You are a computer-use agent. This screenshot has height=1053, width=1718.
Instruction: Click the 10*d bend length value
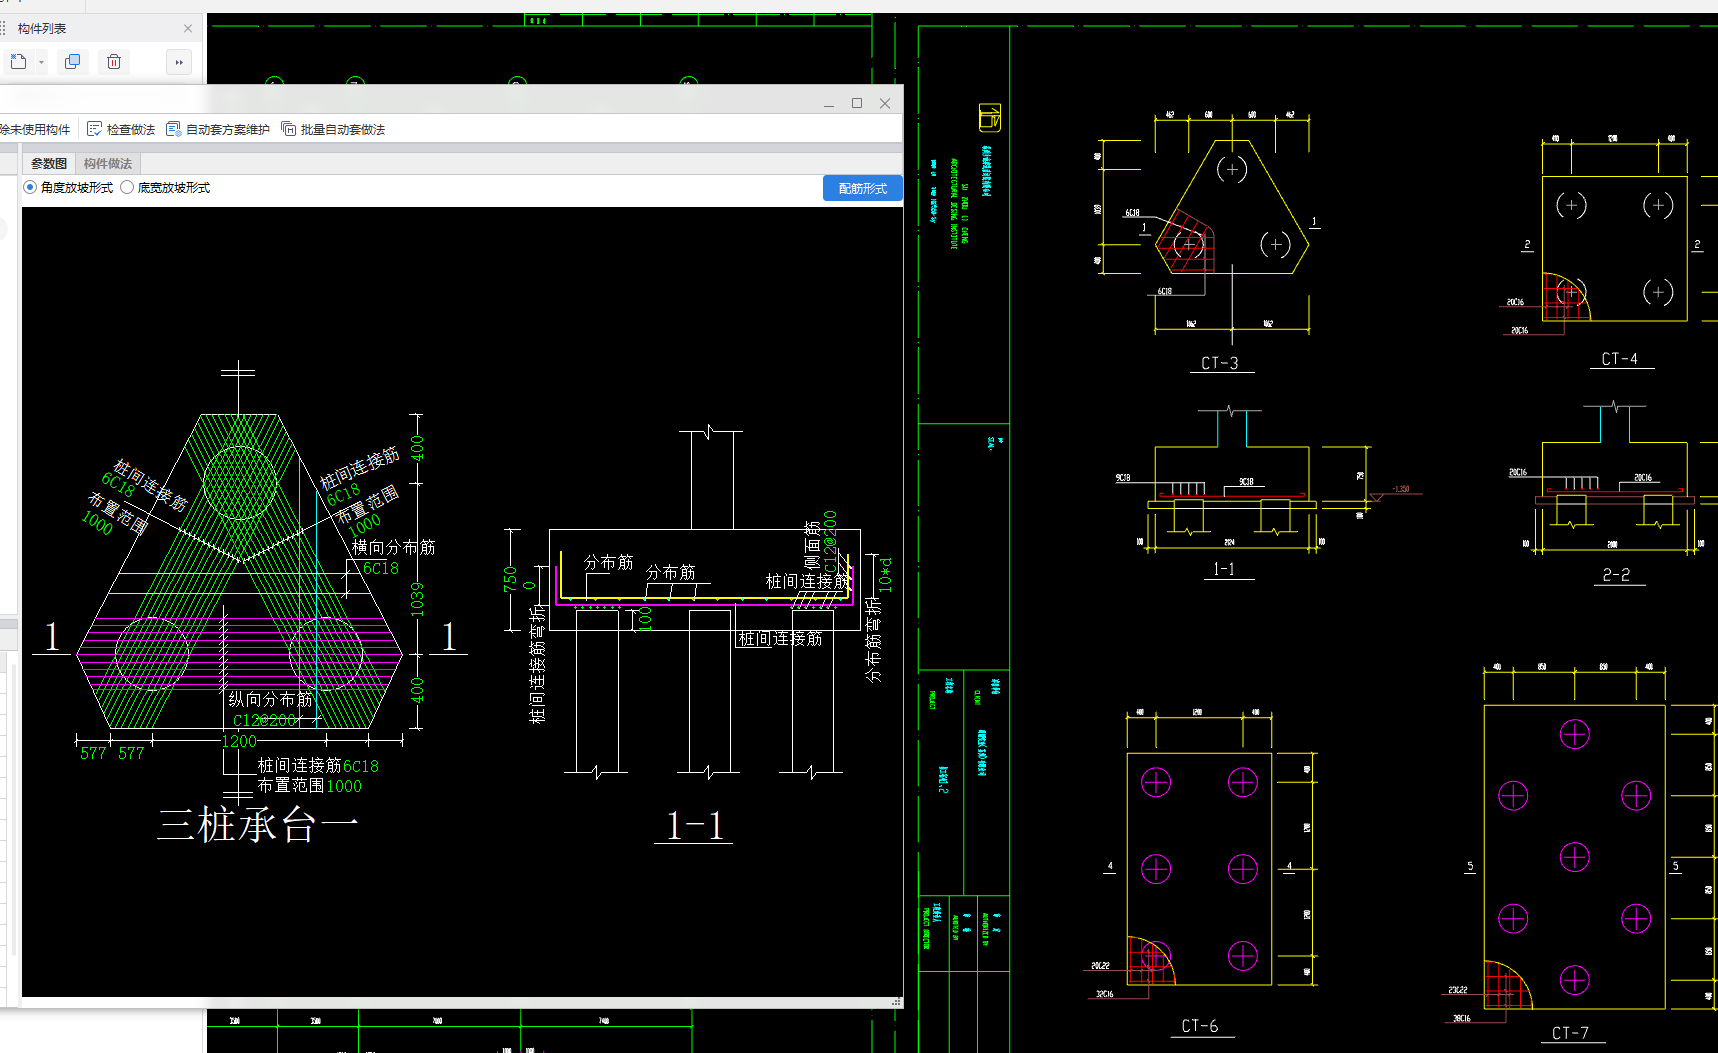pos(885,574)
